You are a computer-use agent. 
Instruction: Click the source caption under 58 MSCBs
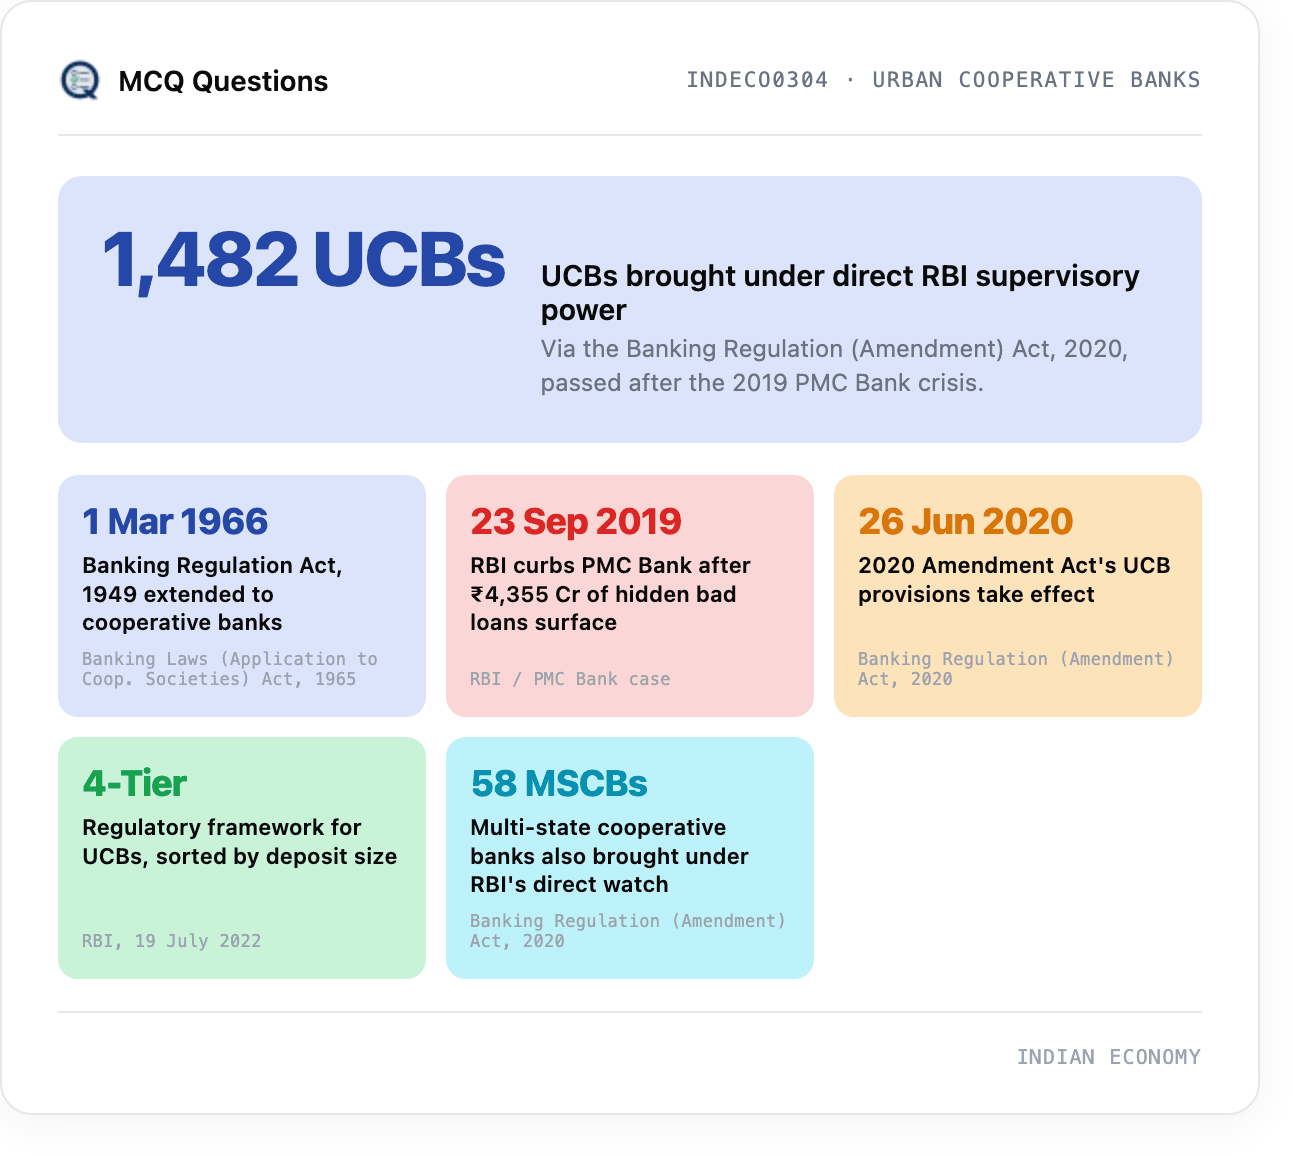[628, 931]
